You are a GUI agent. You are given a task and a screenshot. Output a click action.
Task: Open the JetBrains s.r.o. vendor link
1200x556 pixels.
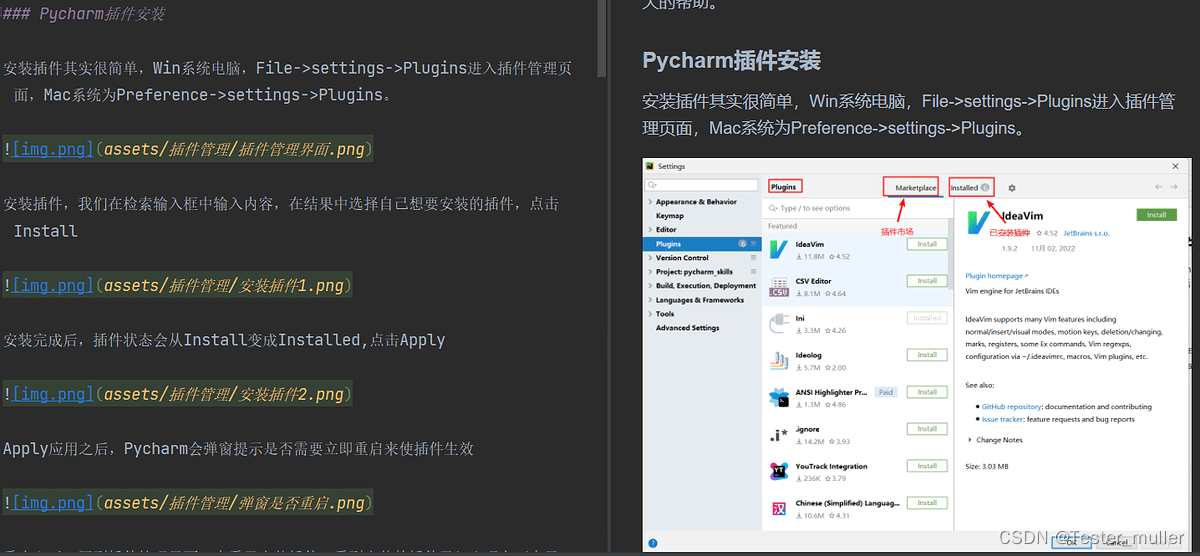coord(1086,234)
